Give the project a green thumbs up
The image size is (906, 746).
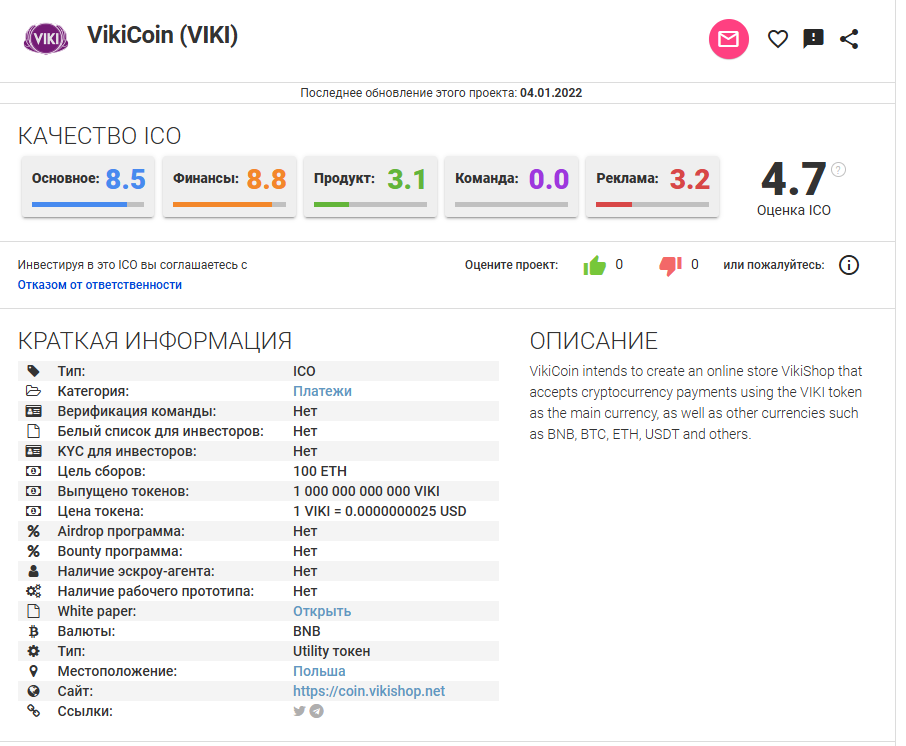click(595, 265)
